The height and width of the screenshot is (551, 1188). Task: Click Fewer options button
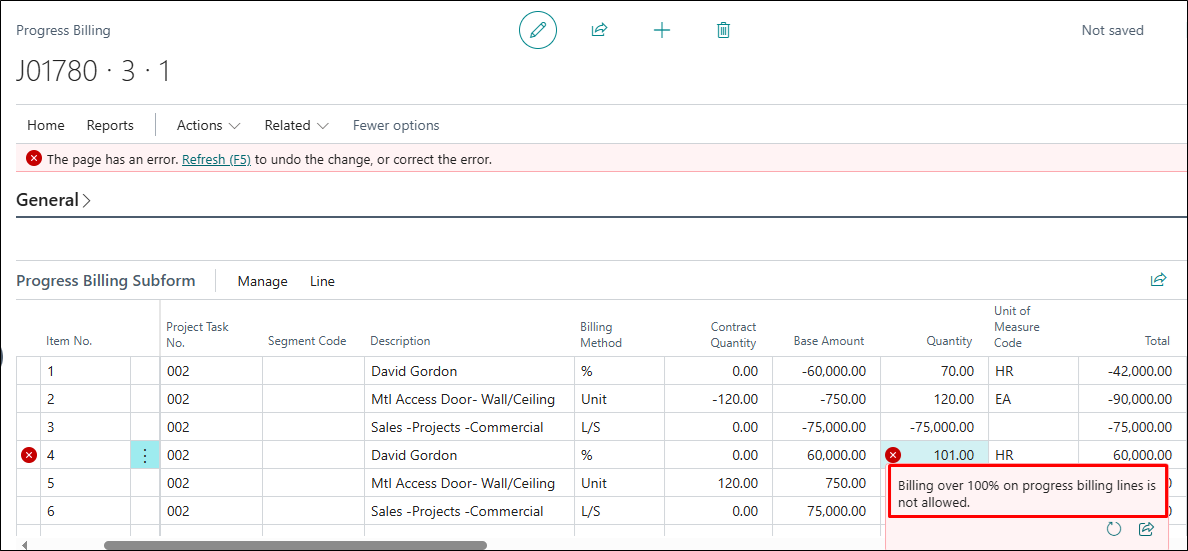pos(396,125)
